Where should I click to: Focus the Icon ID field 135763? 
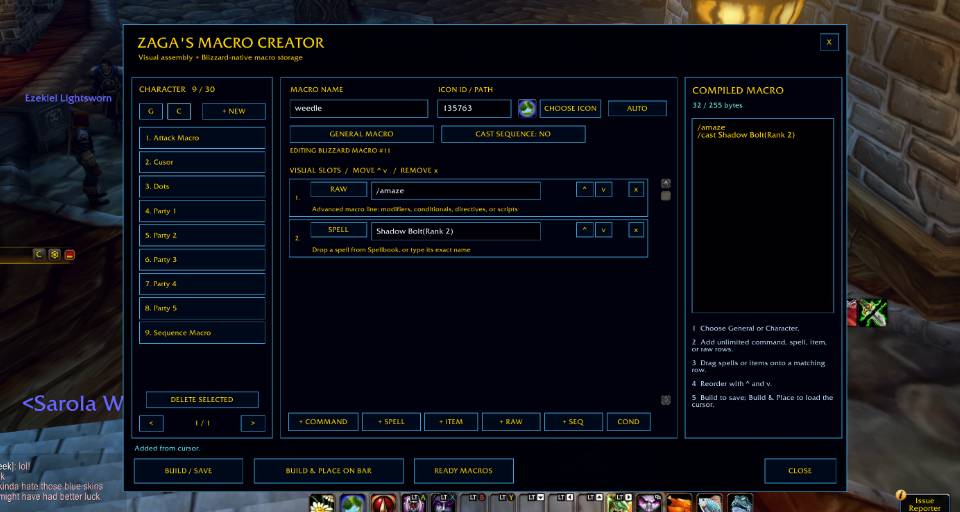tap(474, 108)
